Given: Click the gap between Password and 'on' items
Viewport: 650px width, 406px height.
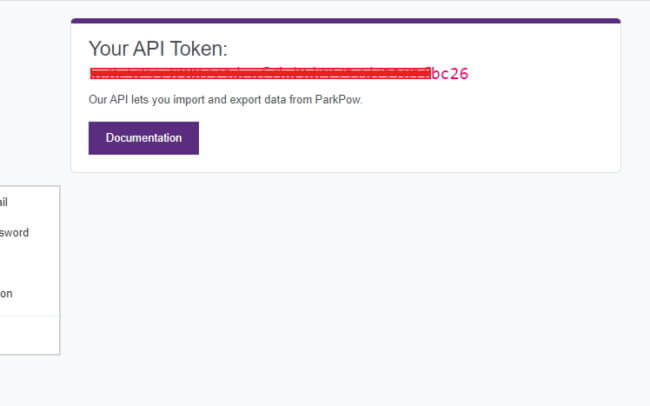Looking at the screenshot, I should tap(29, 263).
